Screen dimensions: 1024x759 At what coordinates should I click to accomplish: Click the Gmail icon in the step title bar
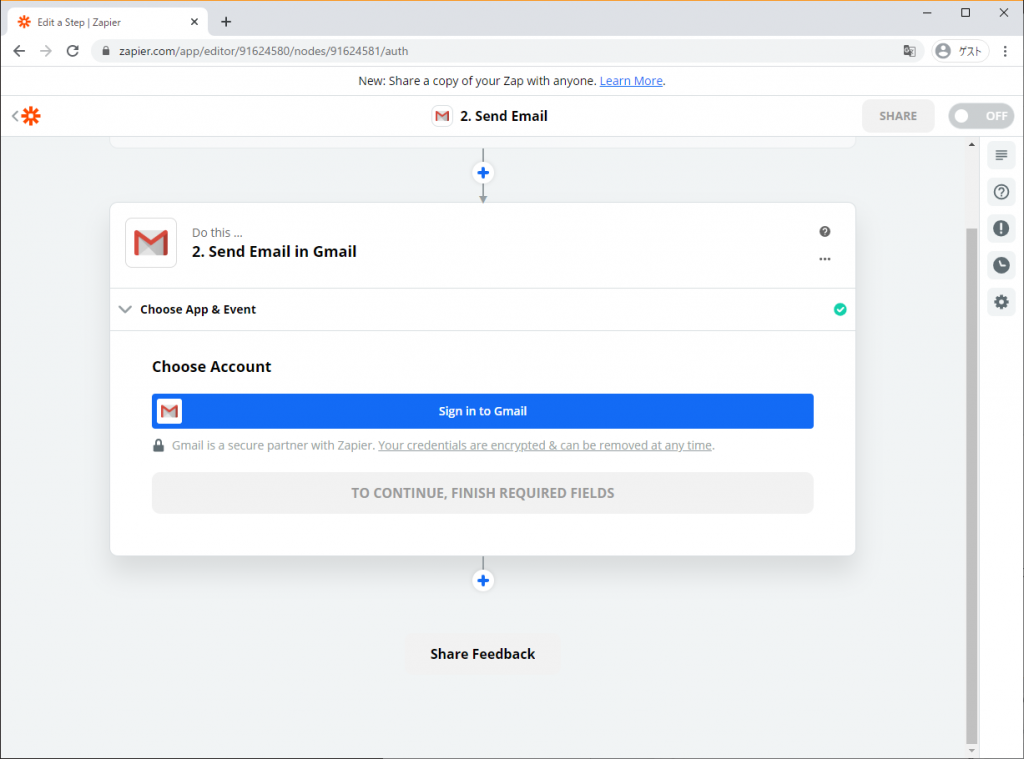coord(442,116)
